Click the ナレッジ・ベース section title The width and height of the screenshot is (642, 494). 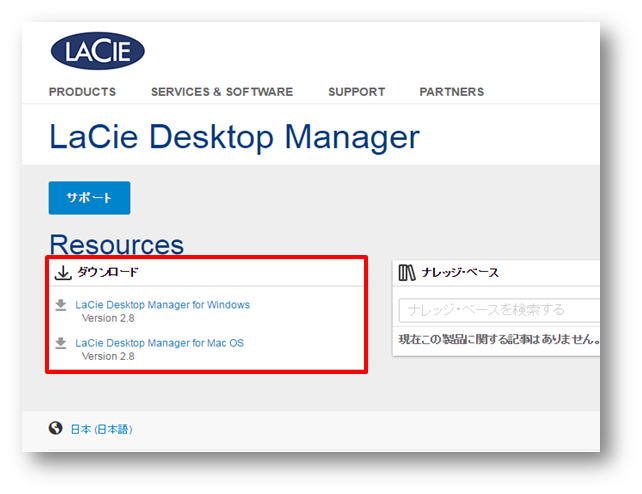[x=460, y=273]
